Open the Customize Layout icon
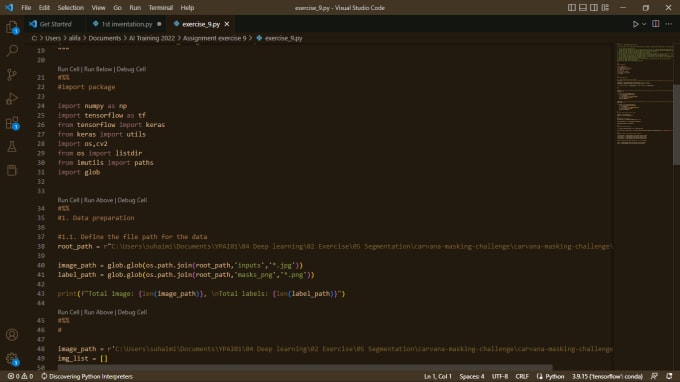The width and height of the screenshot is (680, 382). [x=605, y=7]
